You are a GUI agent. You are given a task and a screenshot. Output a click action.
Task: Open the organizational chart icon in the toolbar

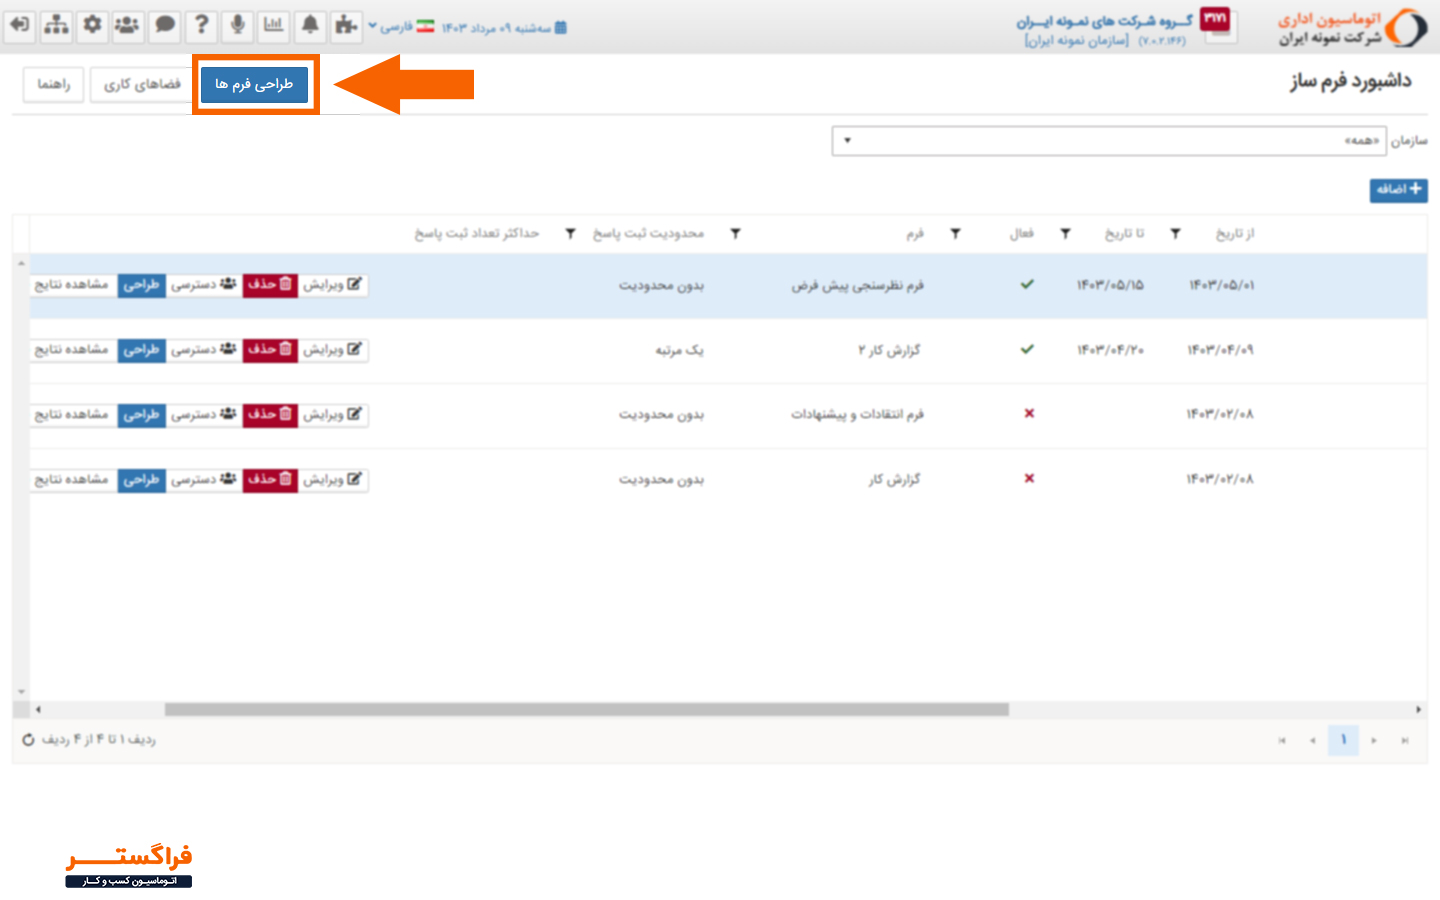coord(56,26)
